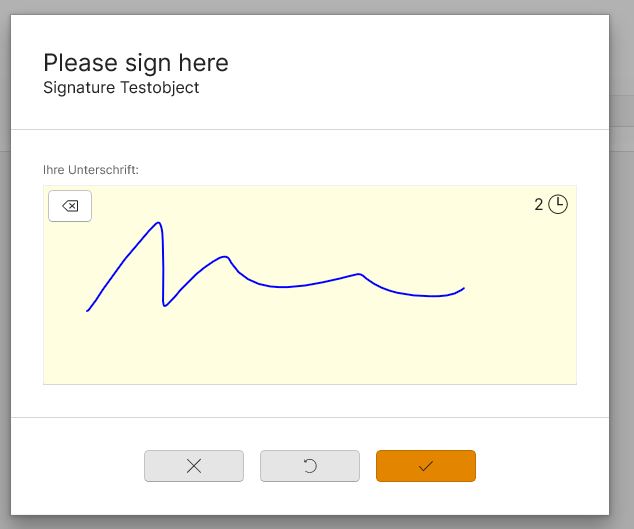Image resolution: width=634 pixels, height=529 pixels.
Task: Click the "Ihre Unterschrift:" label
Action: 91,170
